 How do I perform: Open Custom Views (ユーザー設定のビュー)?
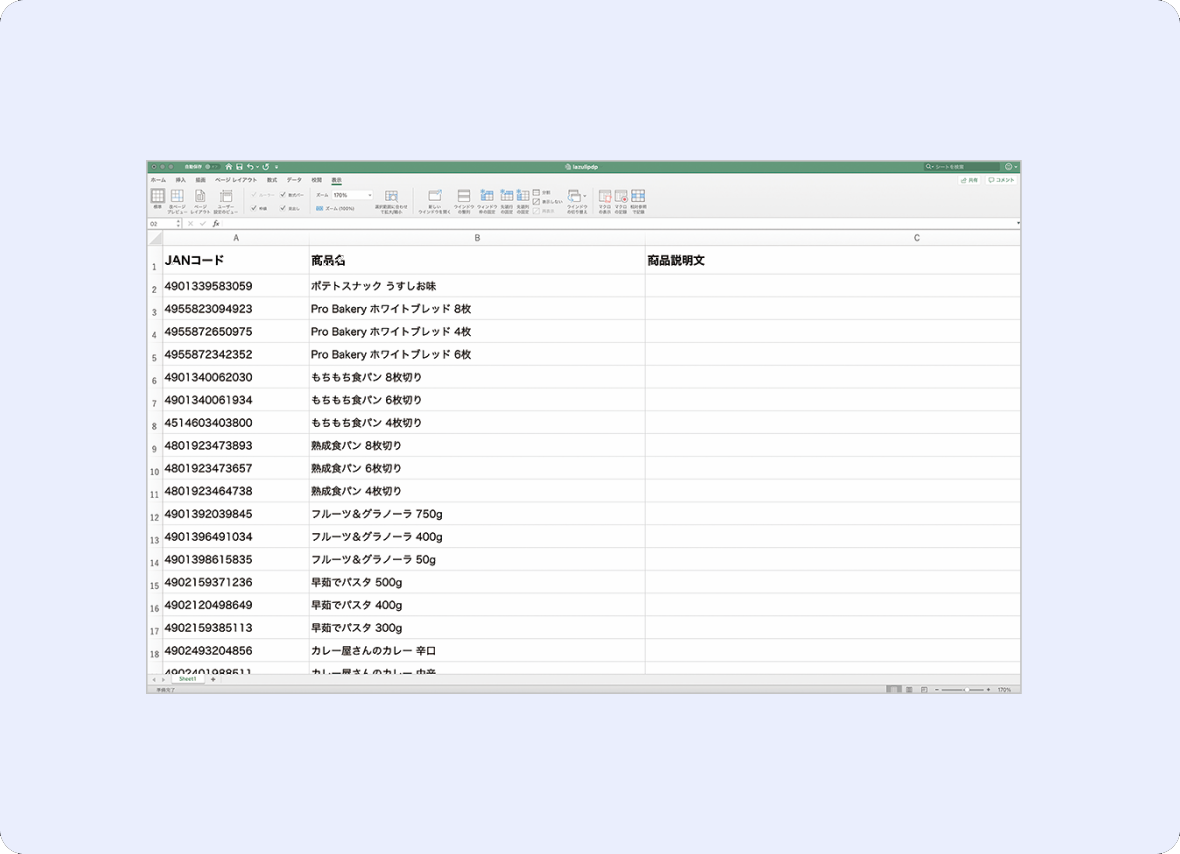click(226, 197)
